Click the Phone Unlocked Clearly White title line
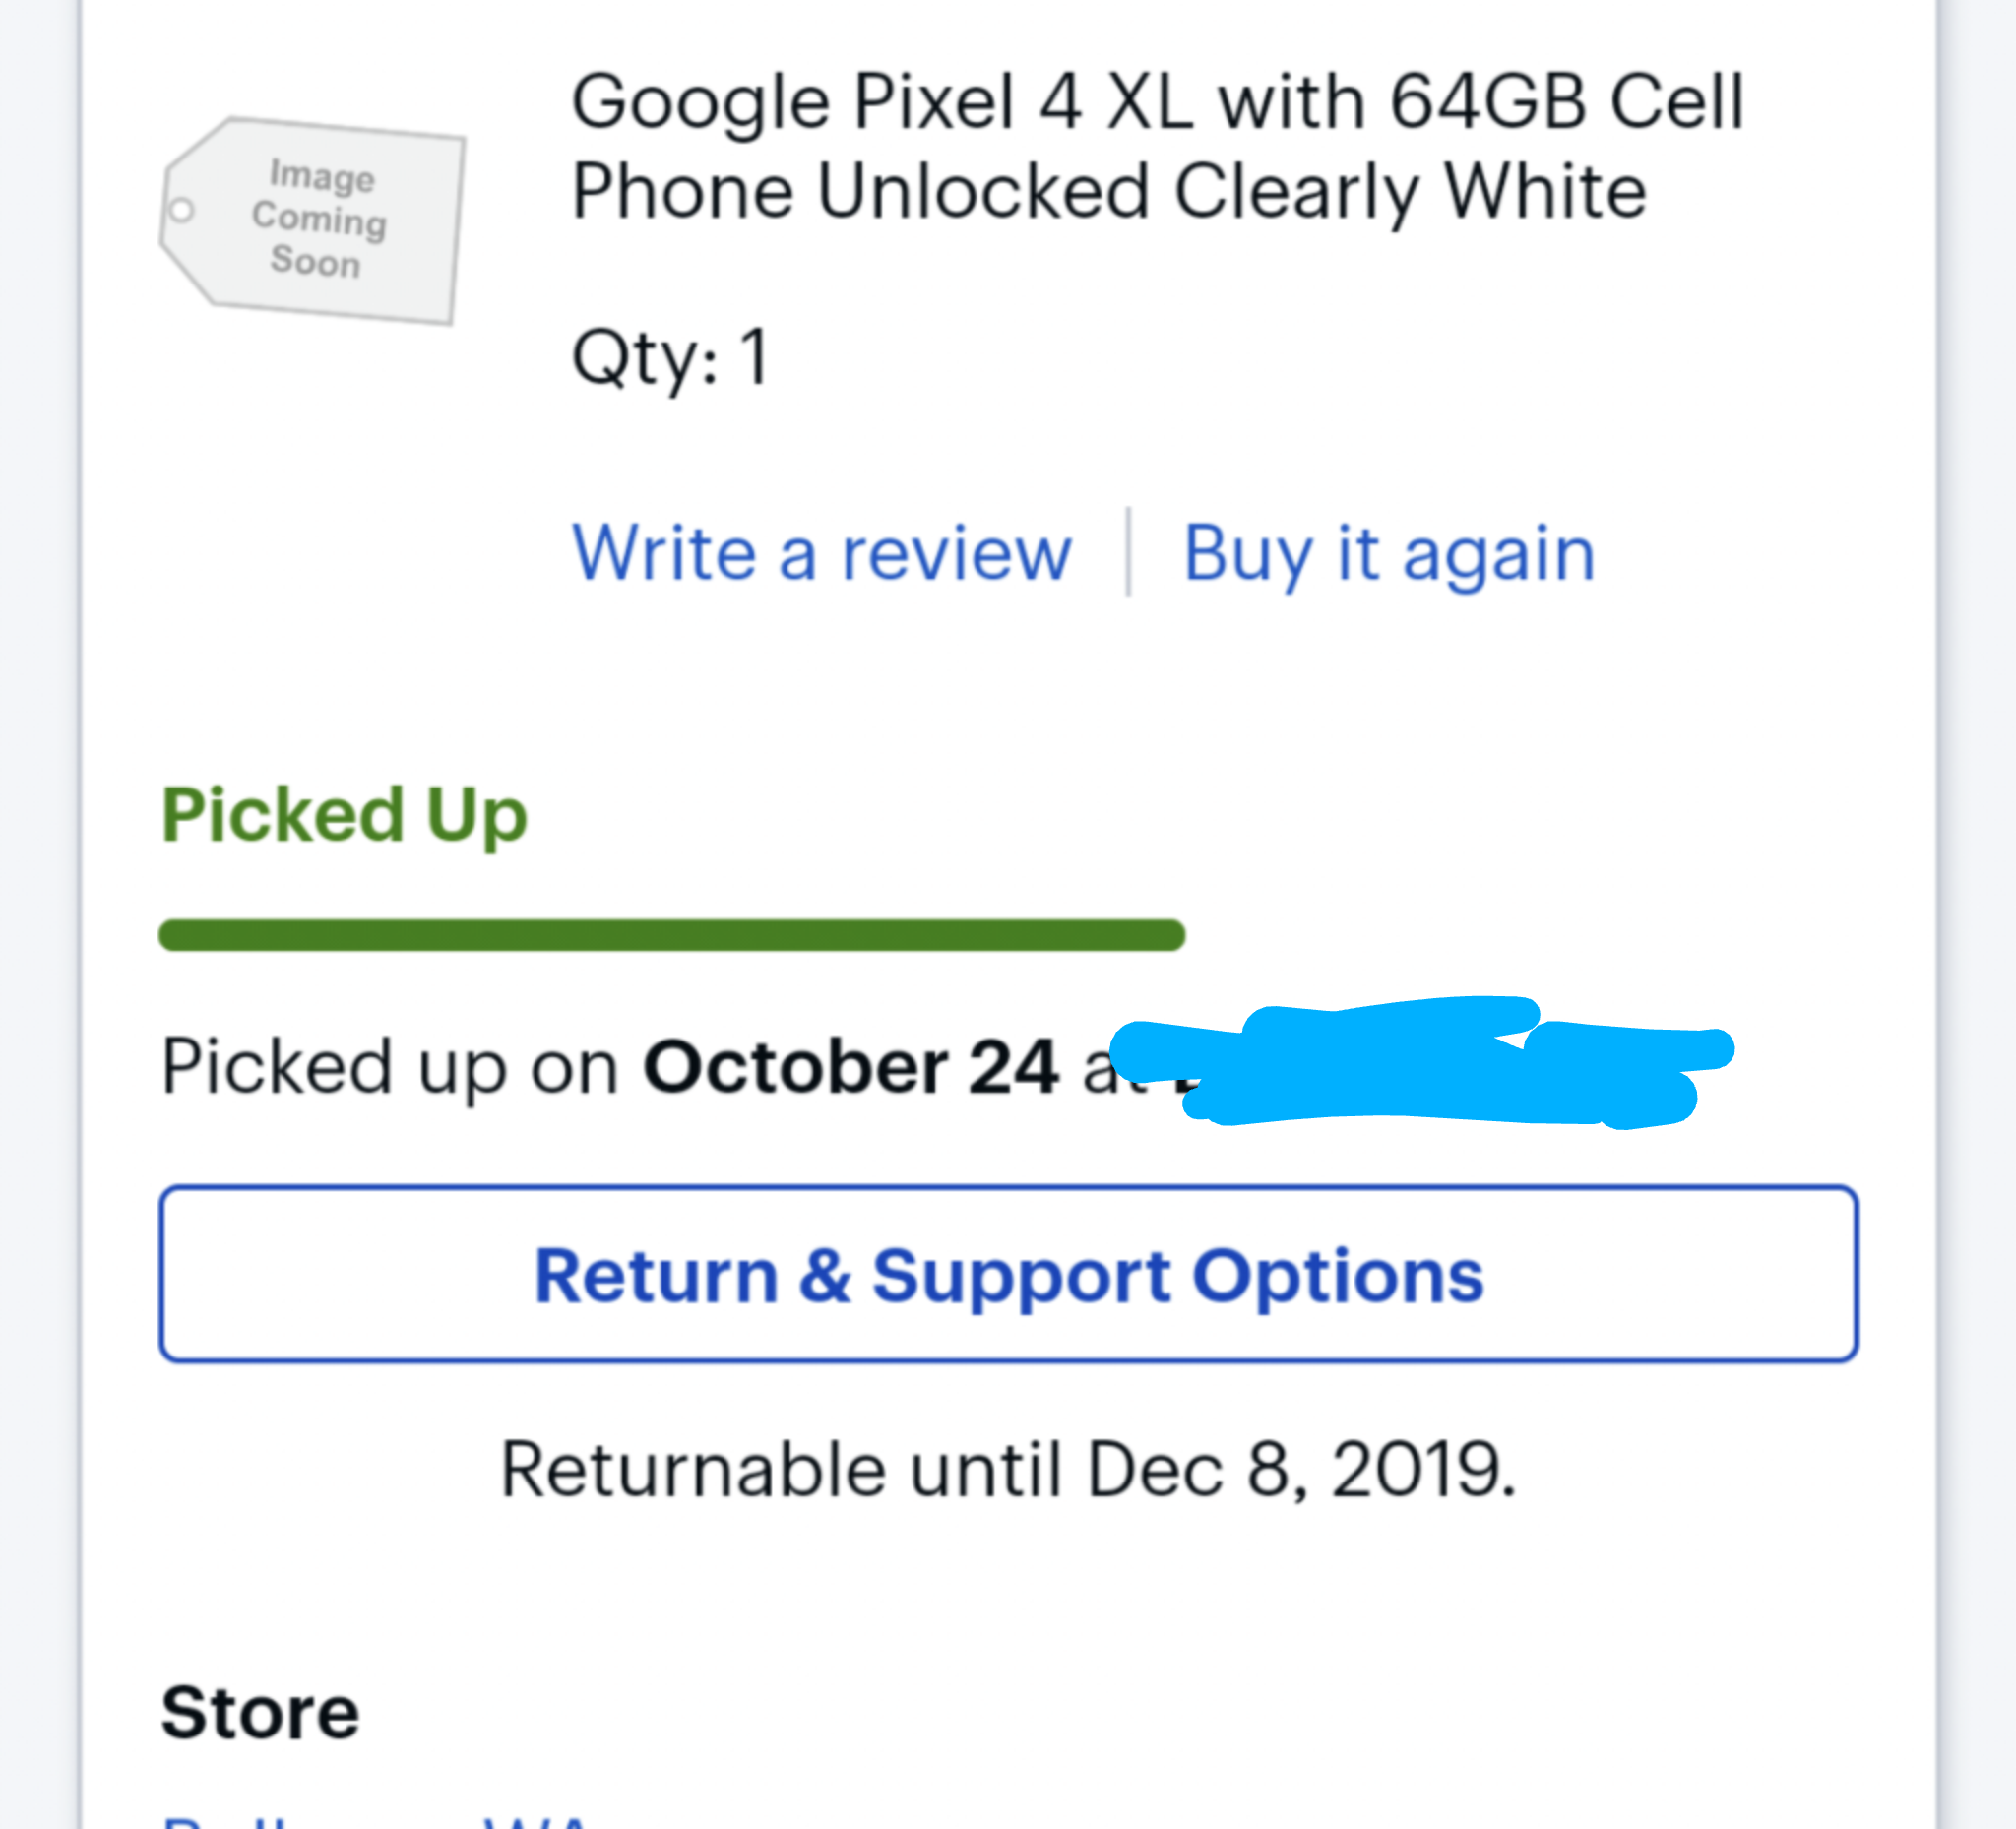 pyautogui.click(x=1109, y=192)
